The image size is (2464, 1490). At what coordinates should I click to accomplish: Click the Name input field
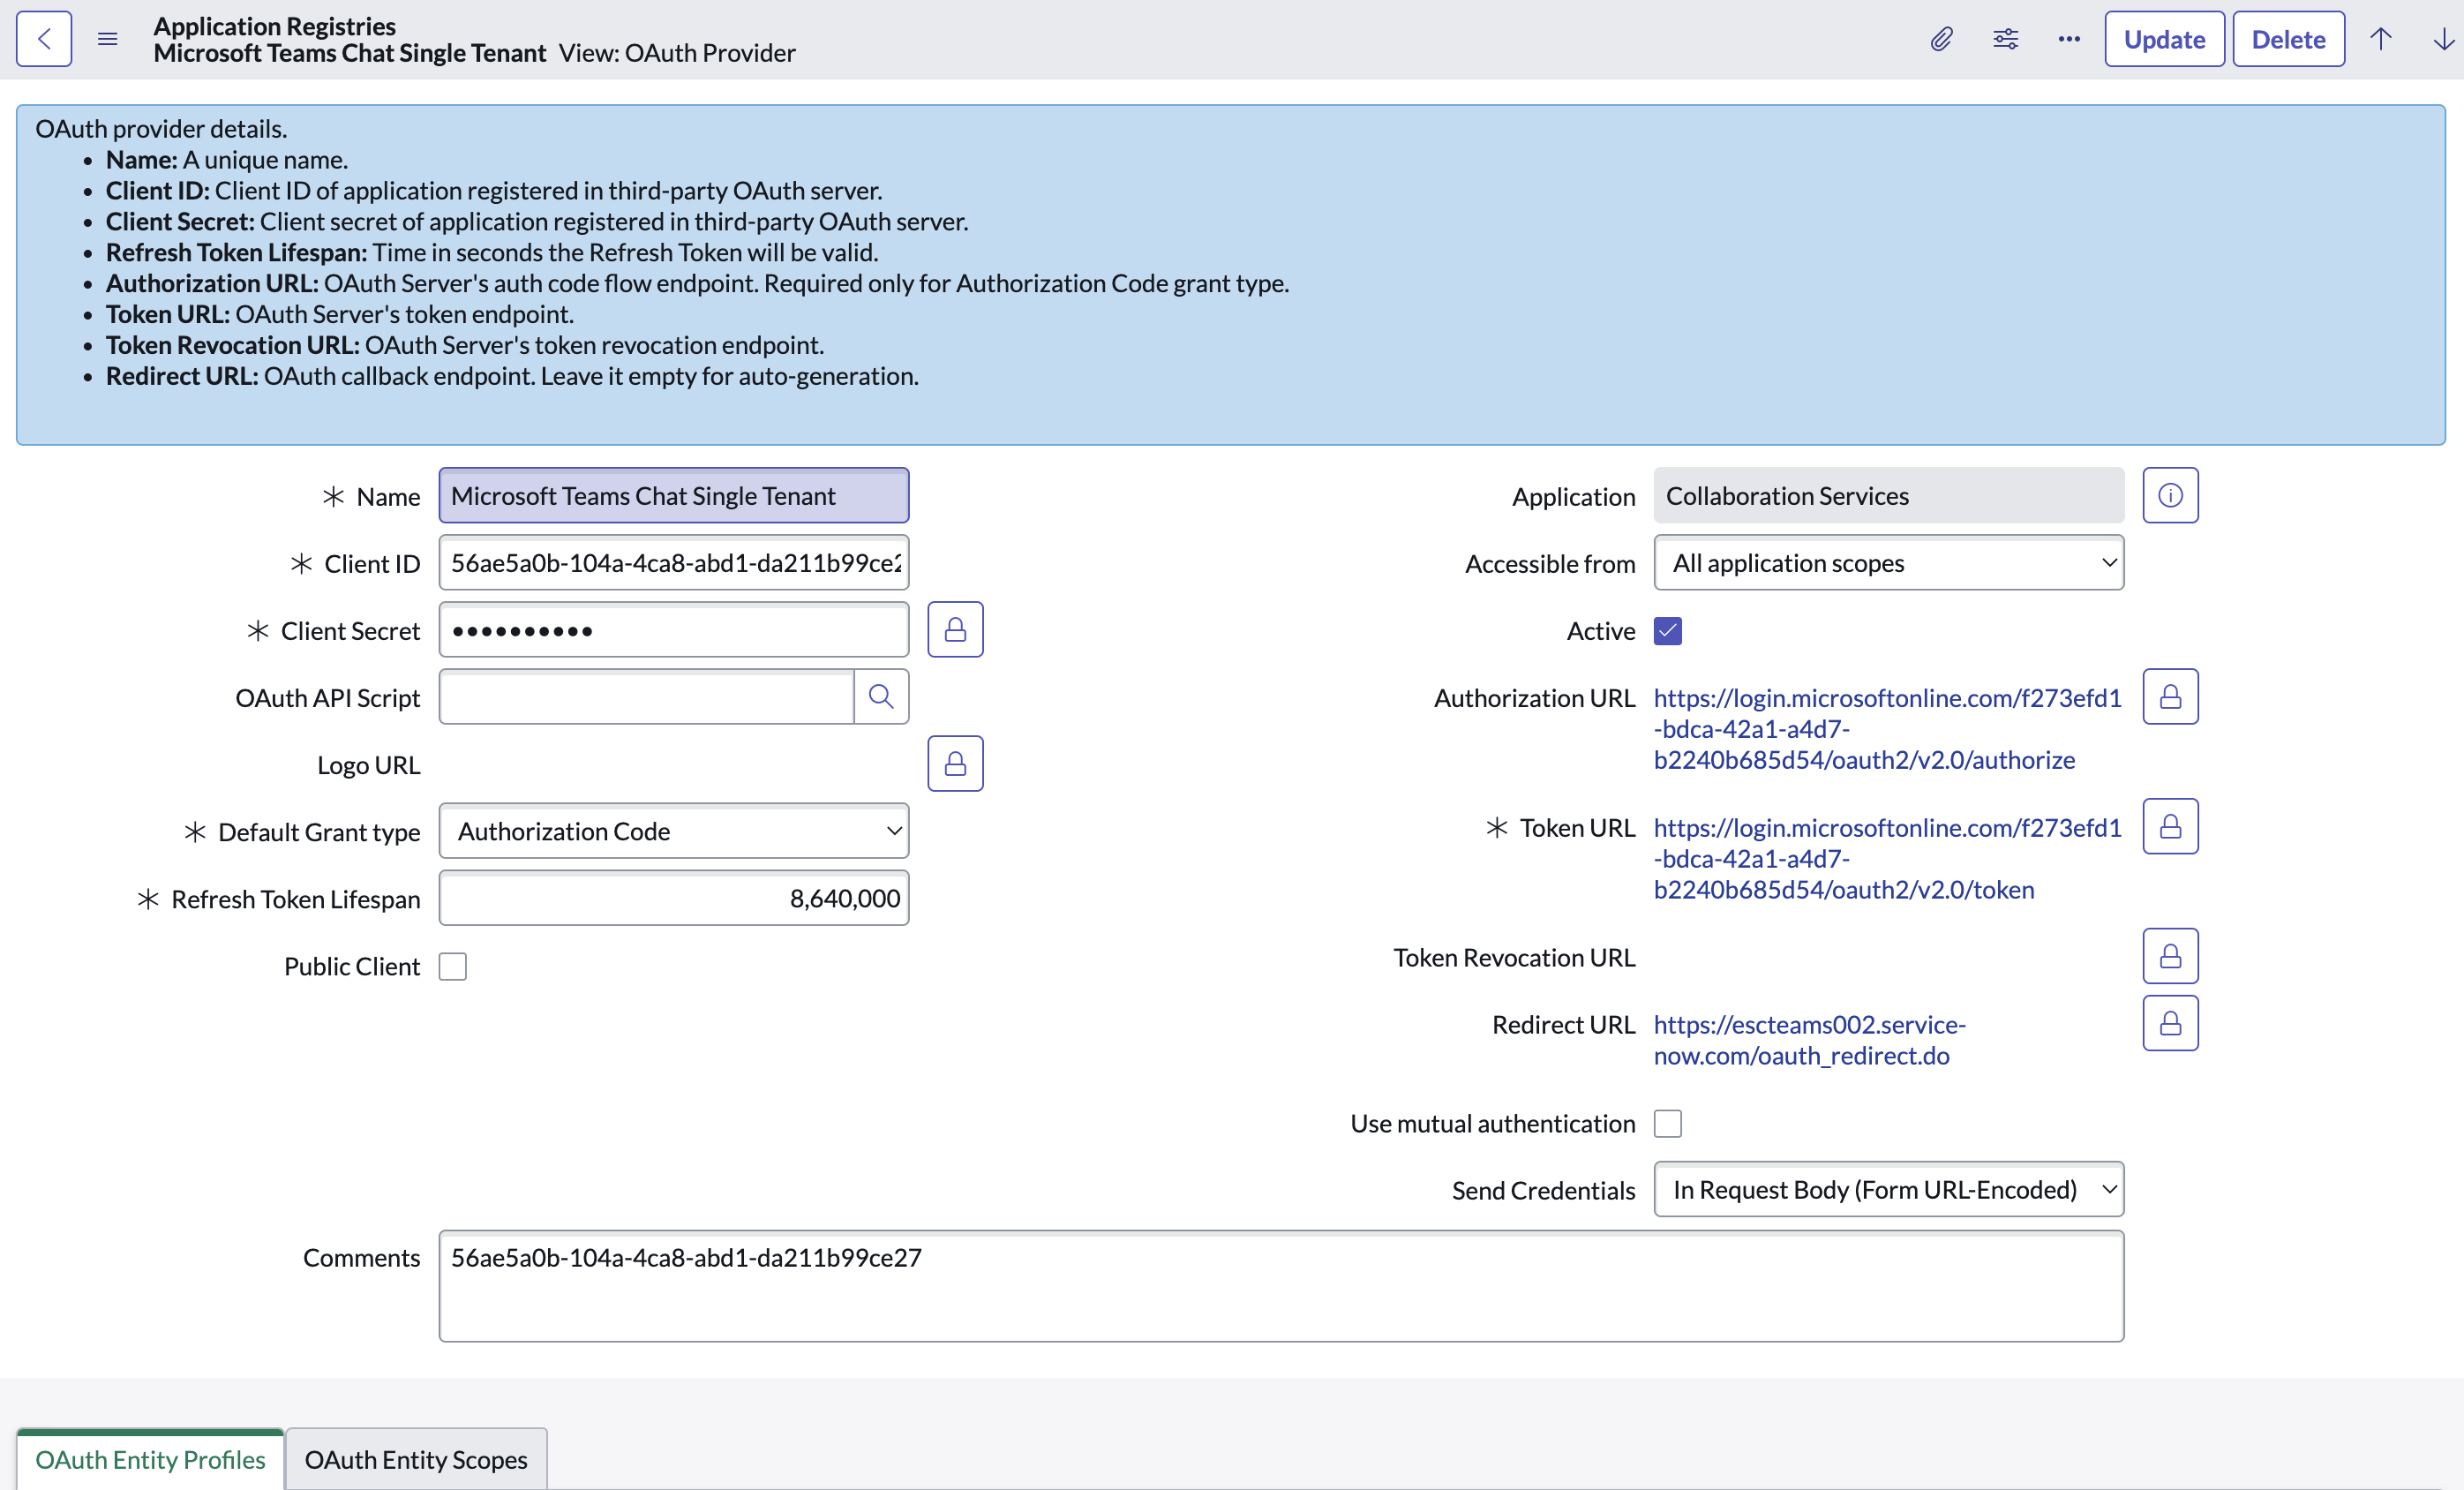click(674, 496)
